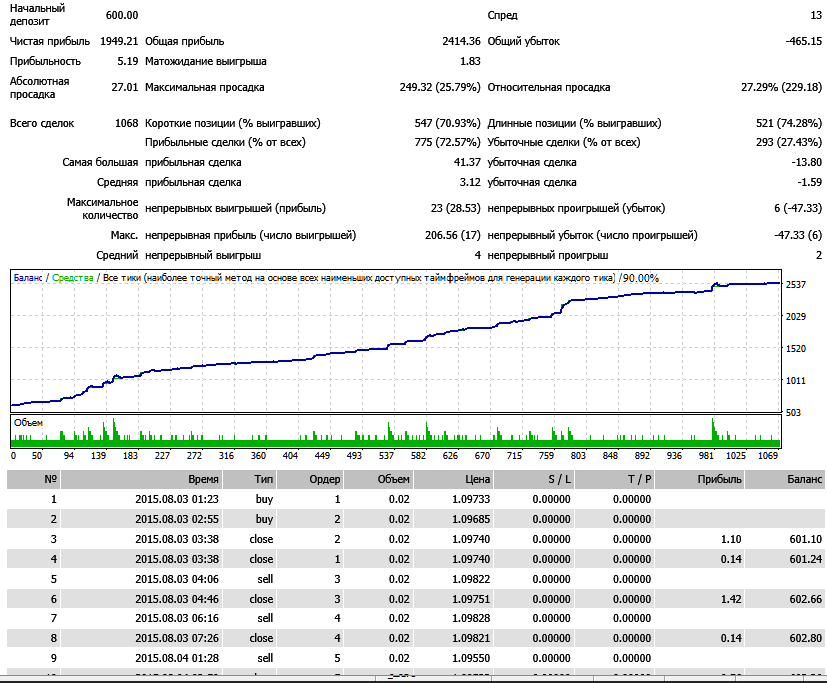The width and height of the screenshot is (827, 683).
Task: Select the spread value 13
Action: (x=816, y=15)
